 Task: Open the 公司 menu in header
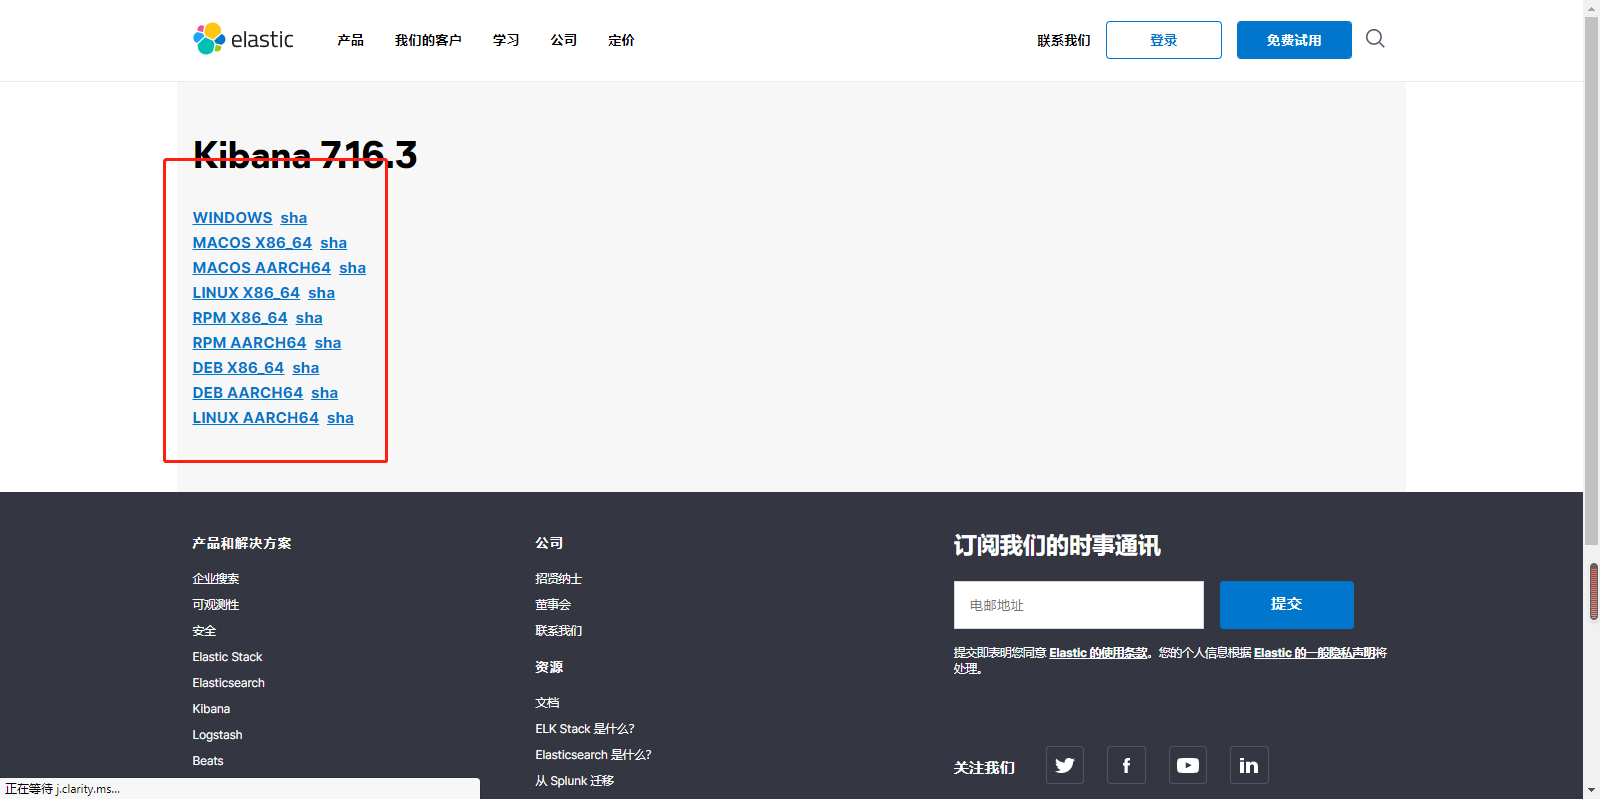point(564,40)
